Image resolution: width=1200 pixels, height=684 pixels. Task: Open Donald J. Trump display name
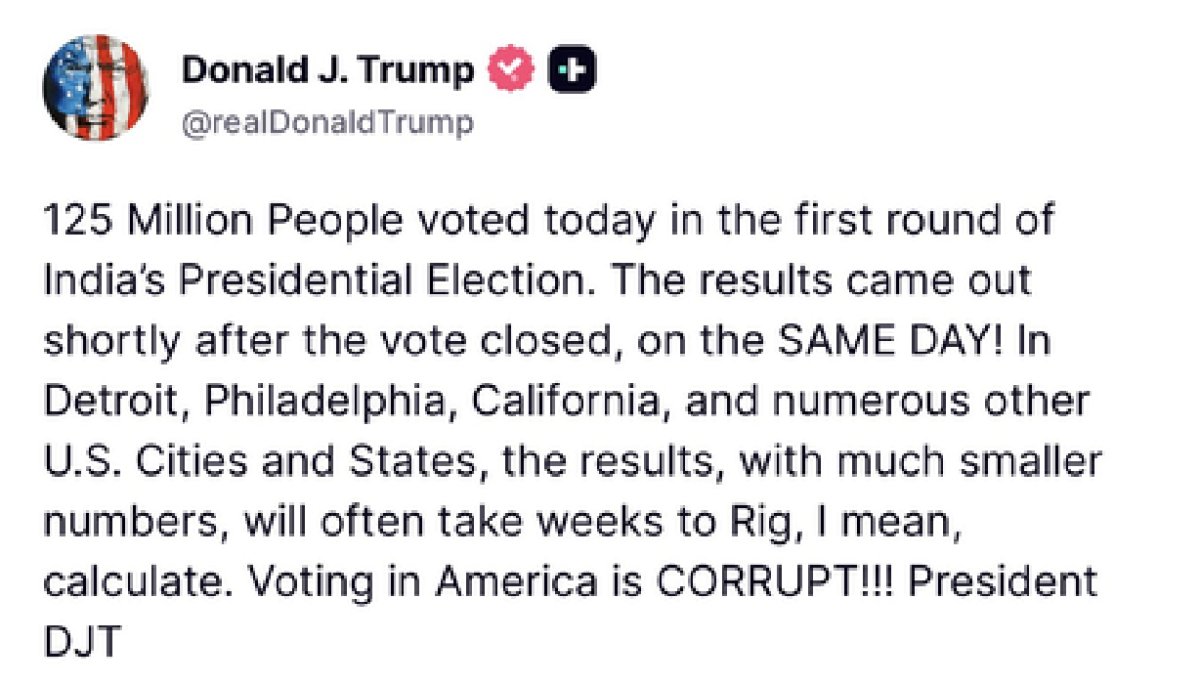coord(328,70)
